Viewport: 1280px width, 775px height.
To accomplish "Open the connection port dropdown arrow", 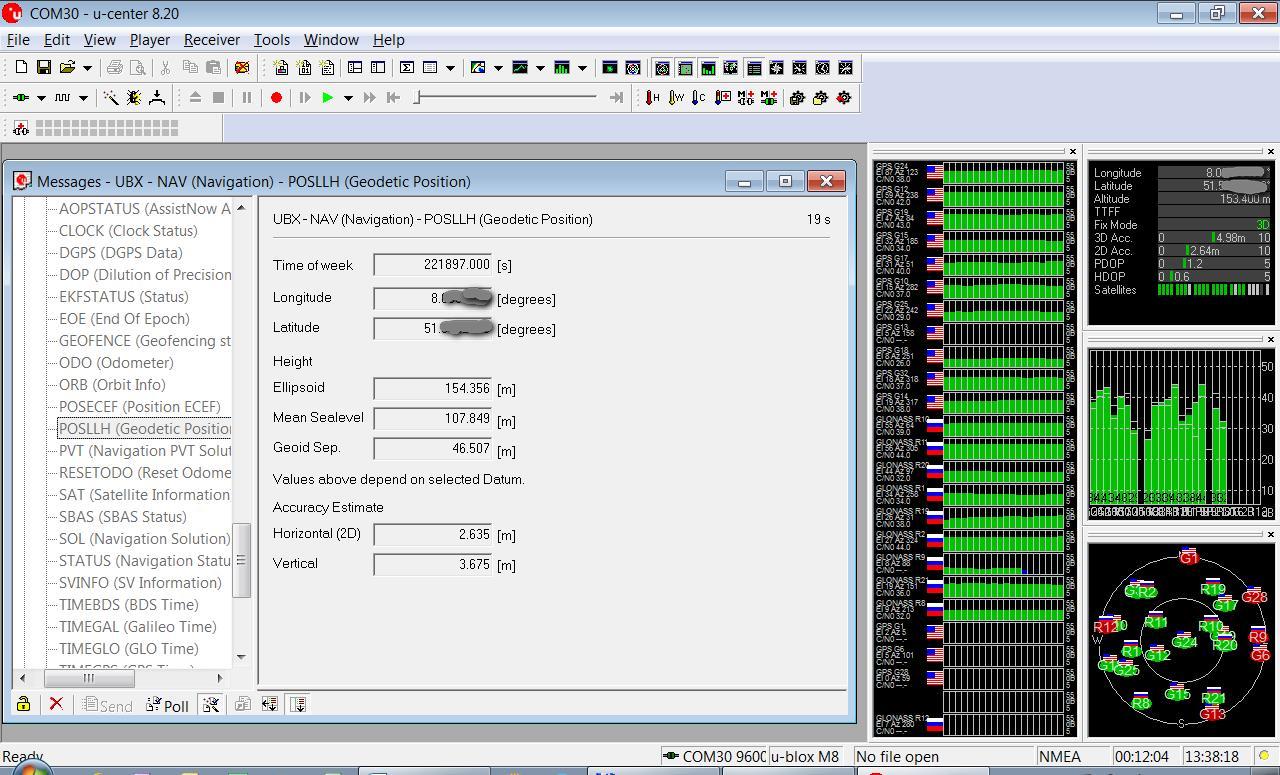I will (x=41, y=98).
